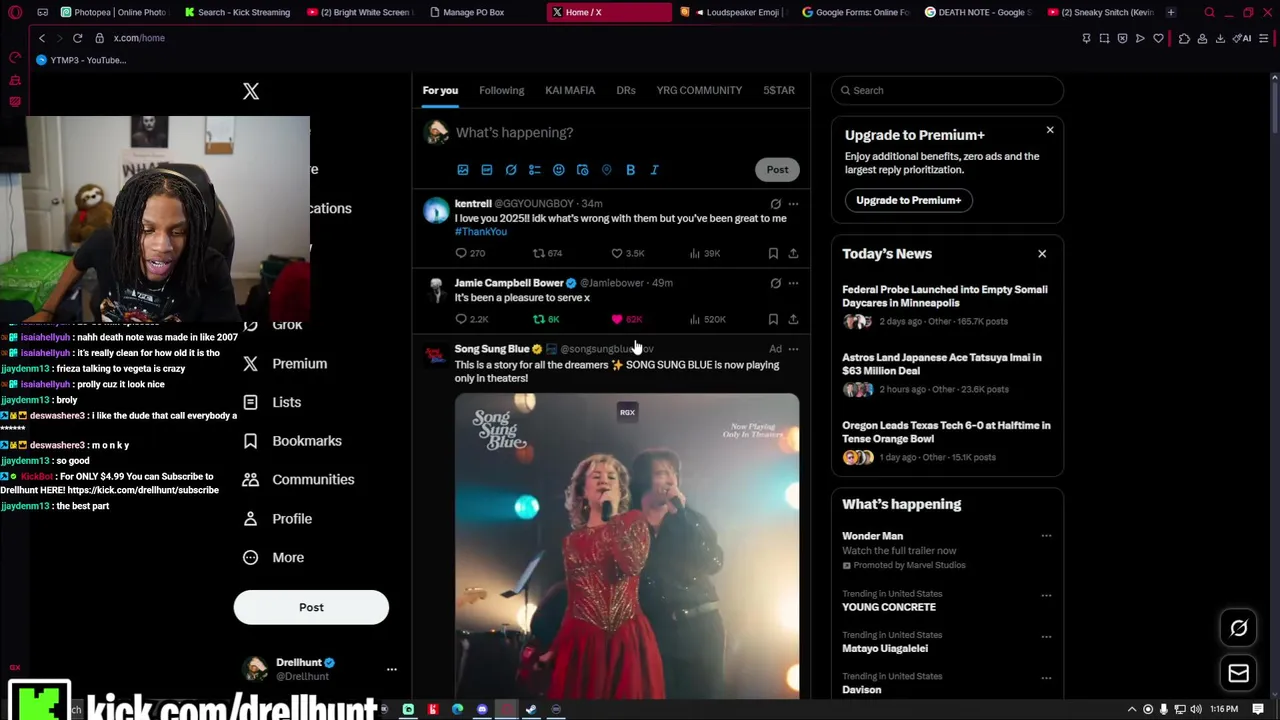Open account menu next to Drellhunt
This screenshot has height=720, width=1280.
click(x=392, y=669)
